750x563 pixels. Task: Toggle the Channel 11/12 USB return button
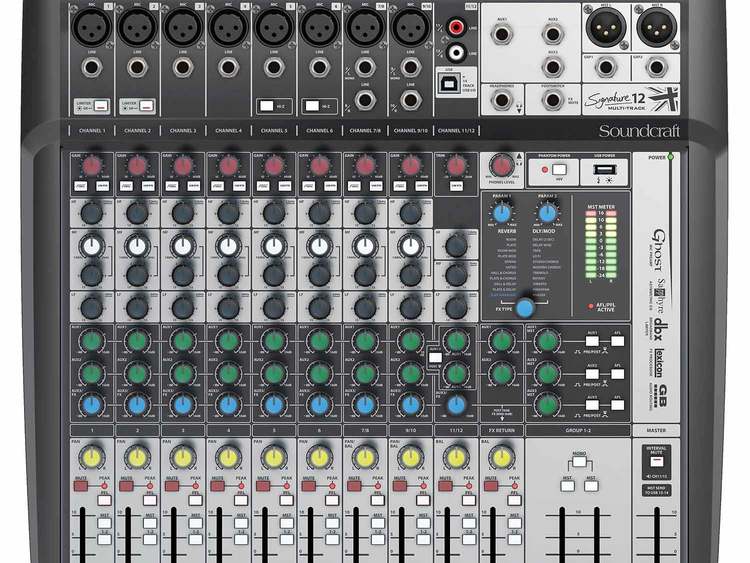tap(456, 186)
